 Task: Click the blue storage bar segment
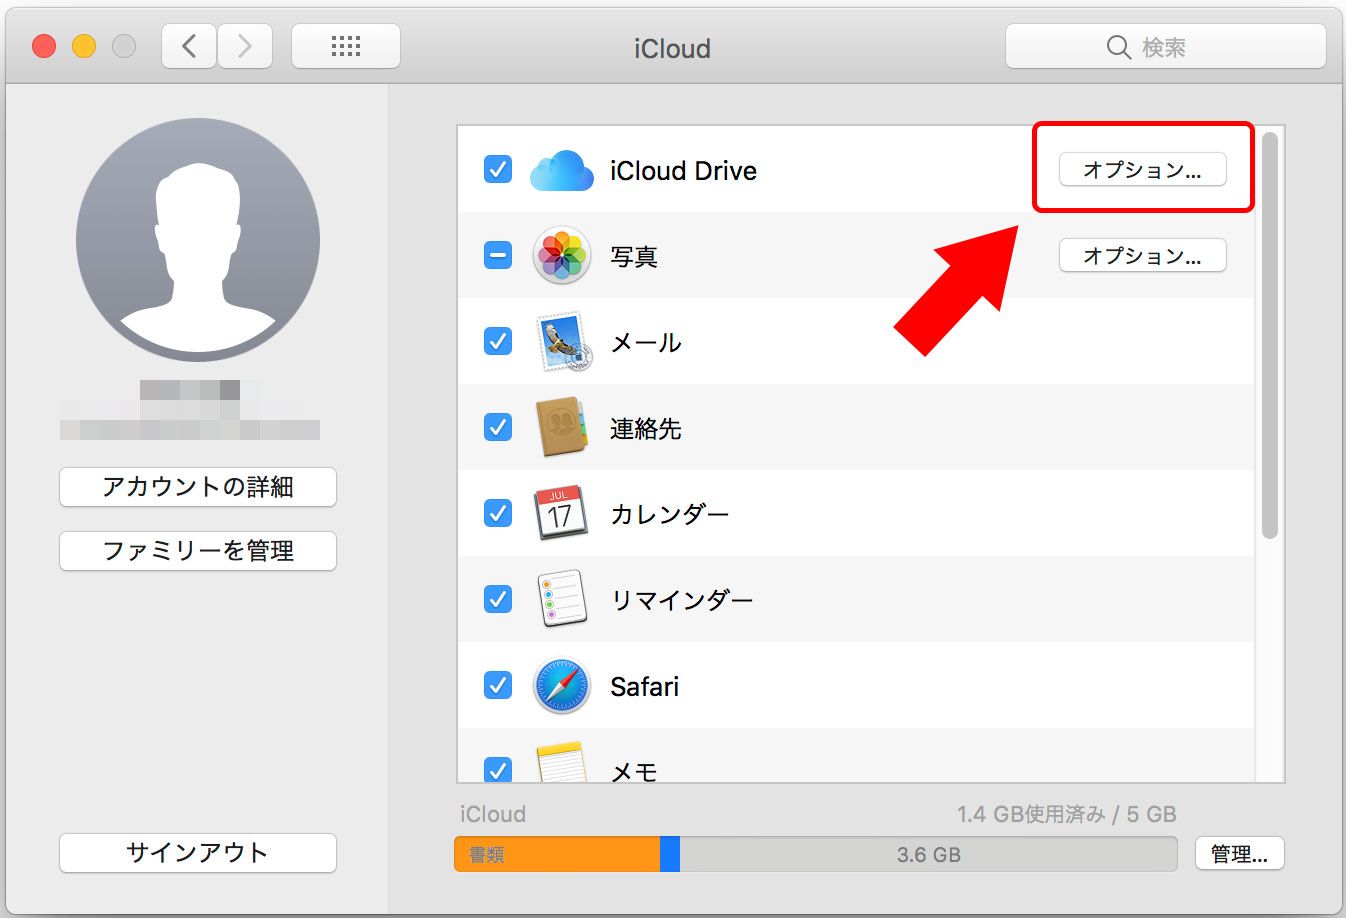pos(670,854)
